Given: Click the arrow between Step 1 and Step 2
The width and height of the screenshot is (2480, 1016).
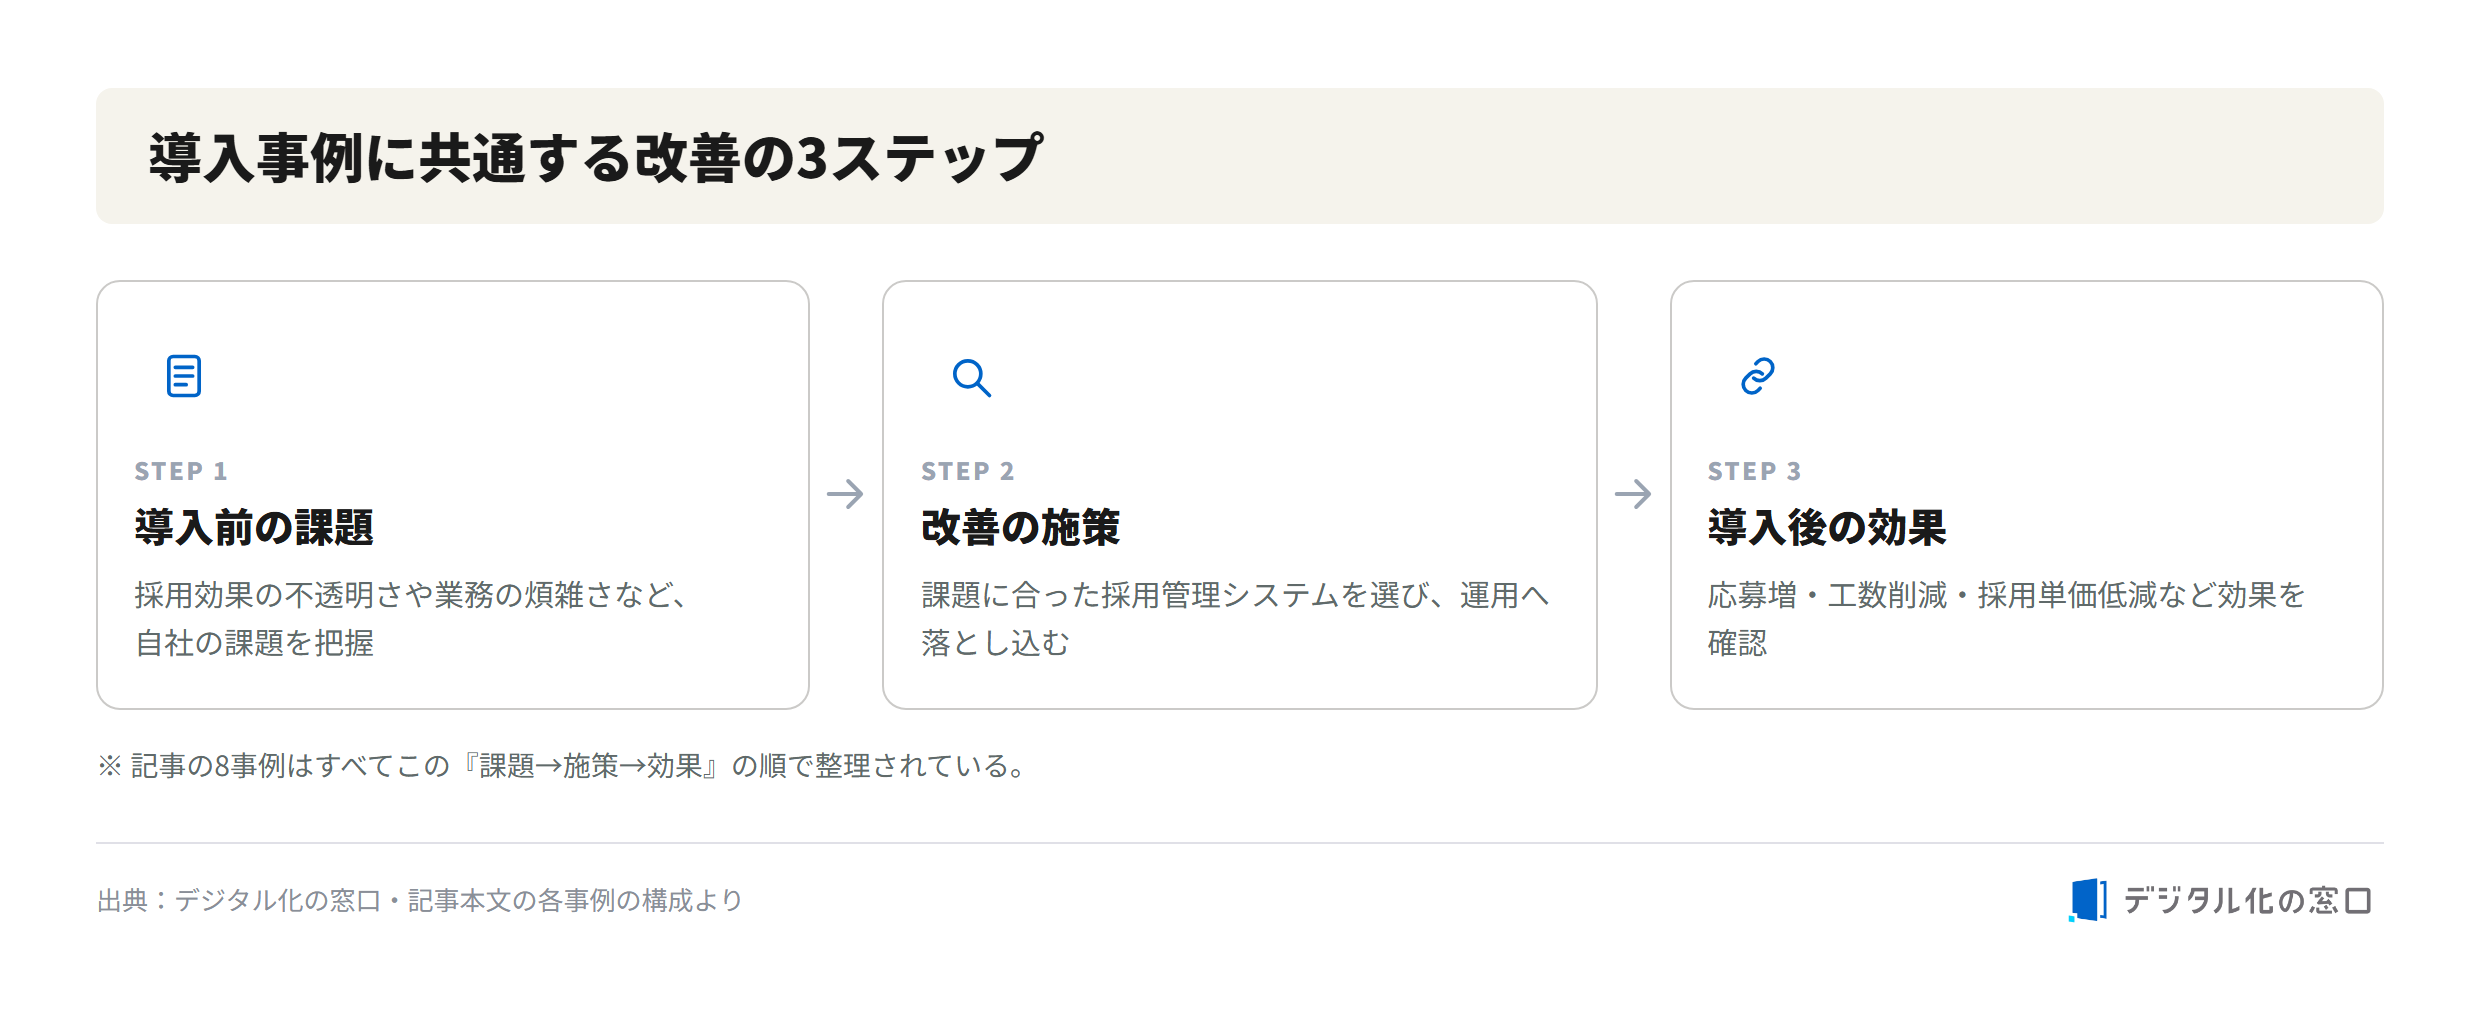Looking at the screenshot, I should 845,494.
